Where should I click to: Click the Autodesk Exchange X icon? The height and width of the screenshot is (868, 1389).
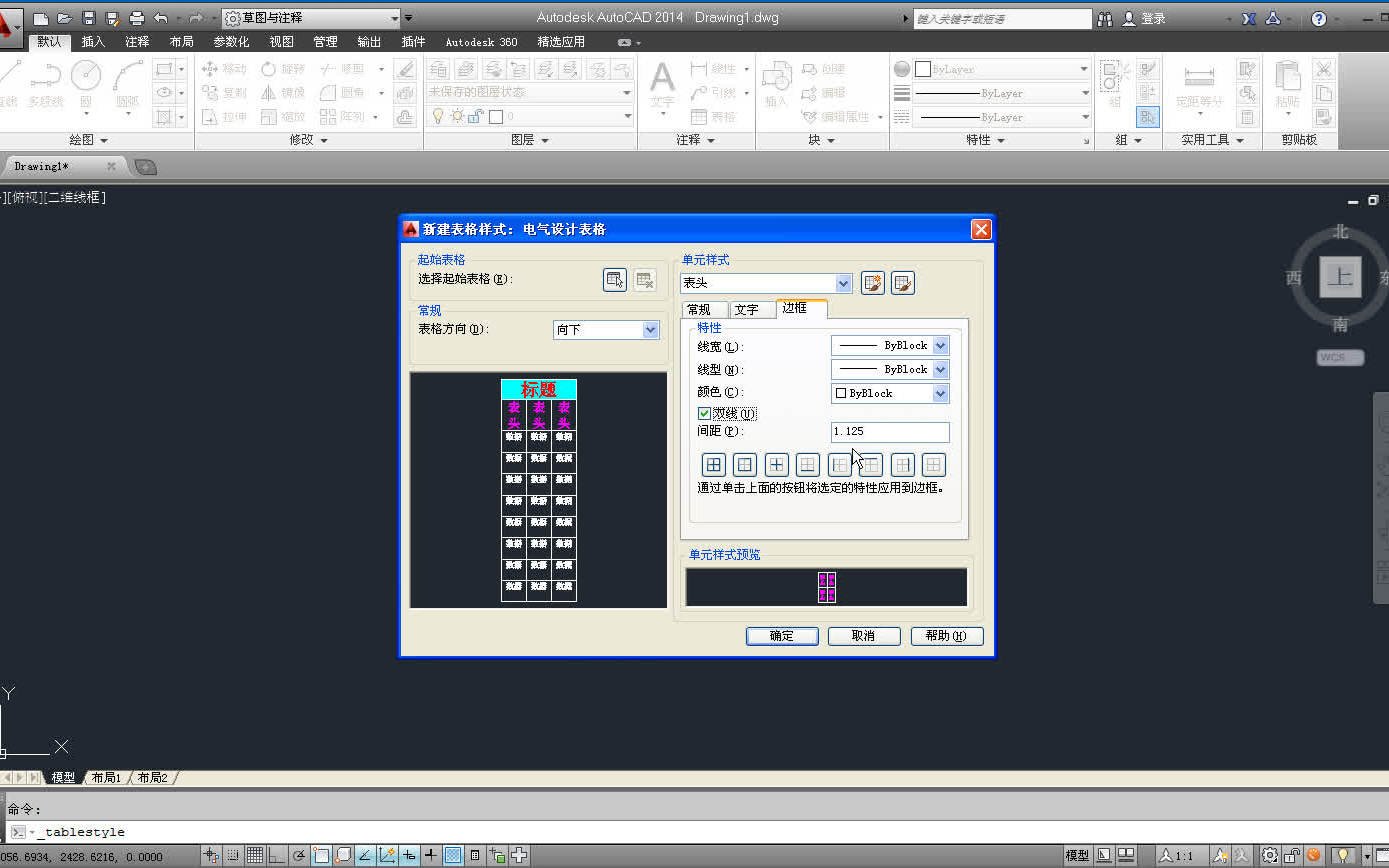1250,18
